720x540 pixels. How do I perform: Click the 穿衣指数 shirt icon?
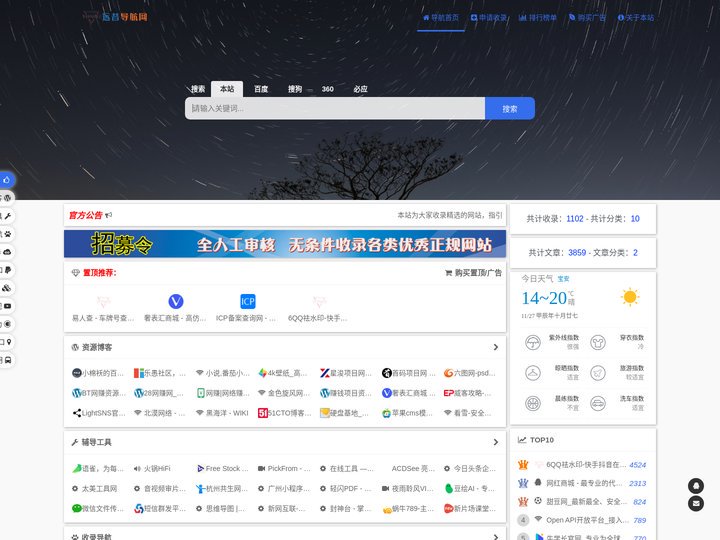(597, 343)
